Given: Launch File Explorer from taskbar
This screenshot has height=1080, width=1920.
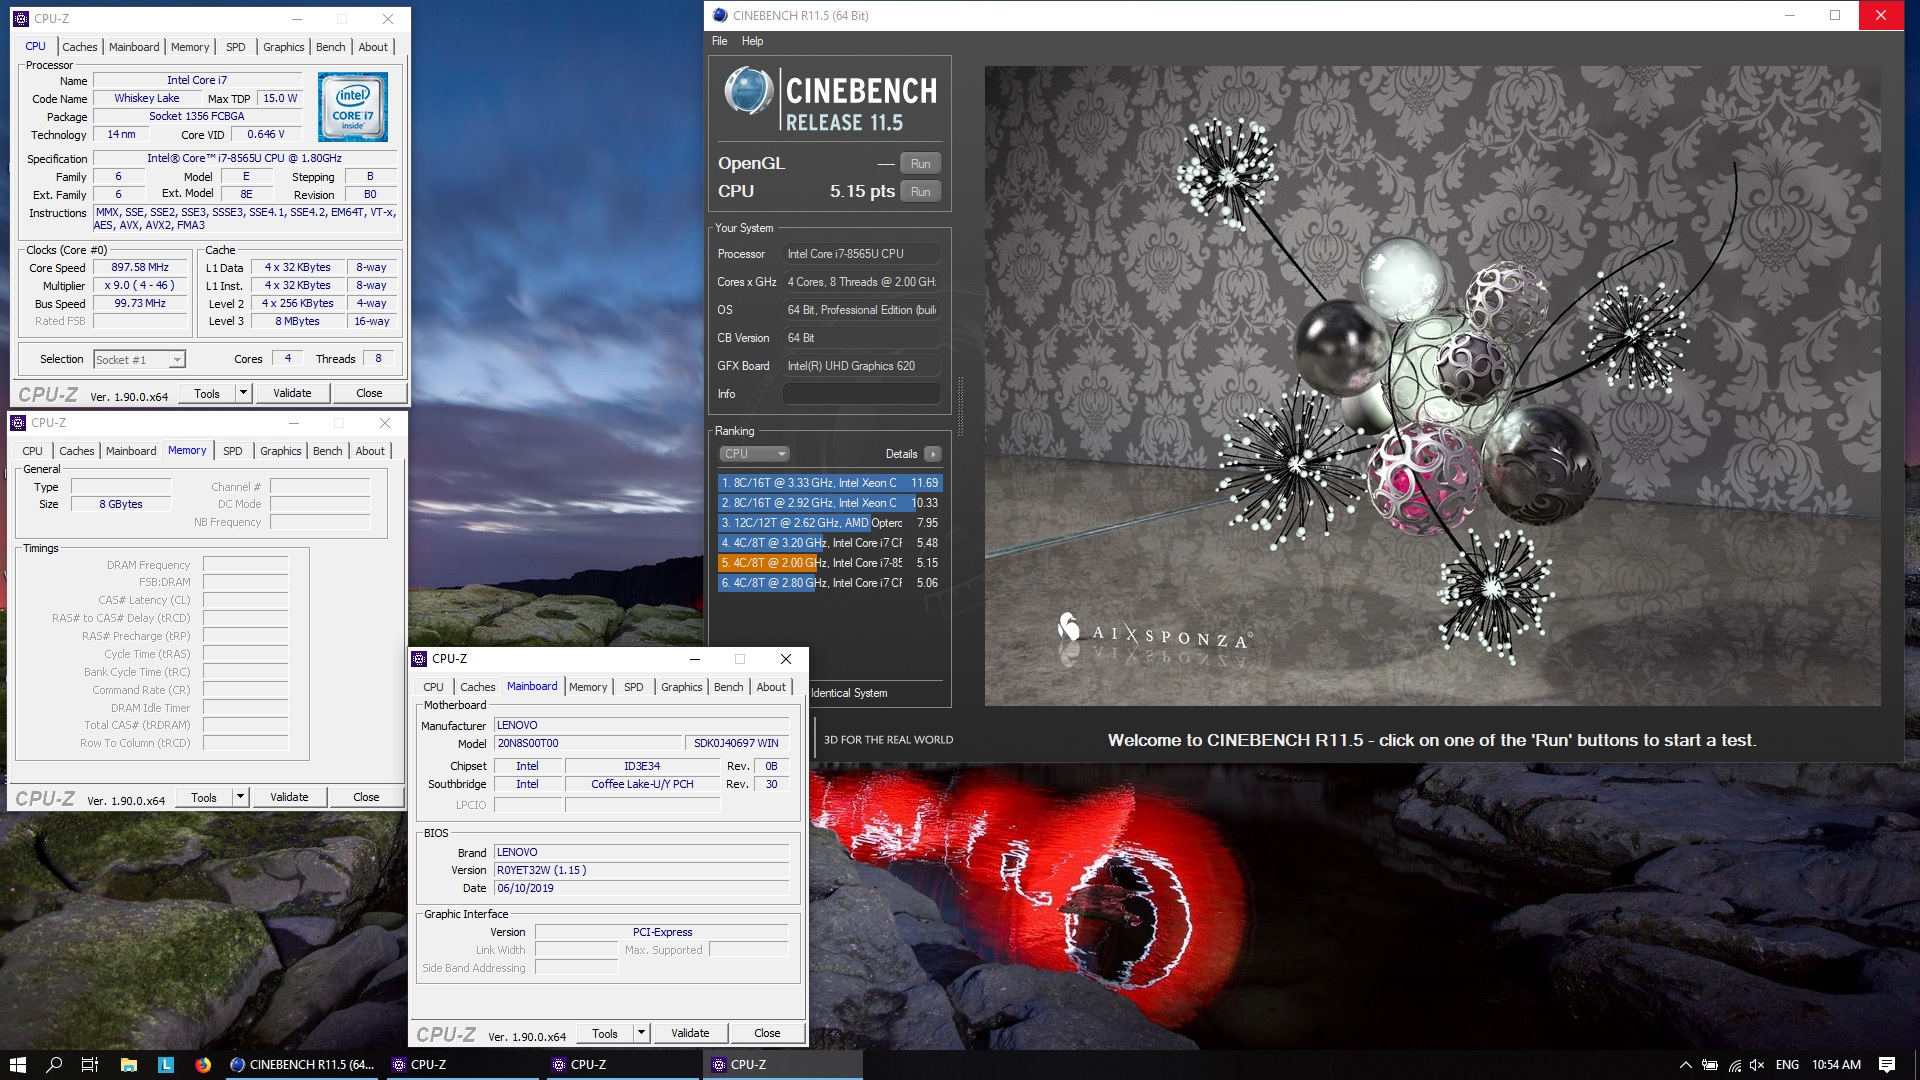Looking at the screenshot, I should [x=128, y=1065].
